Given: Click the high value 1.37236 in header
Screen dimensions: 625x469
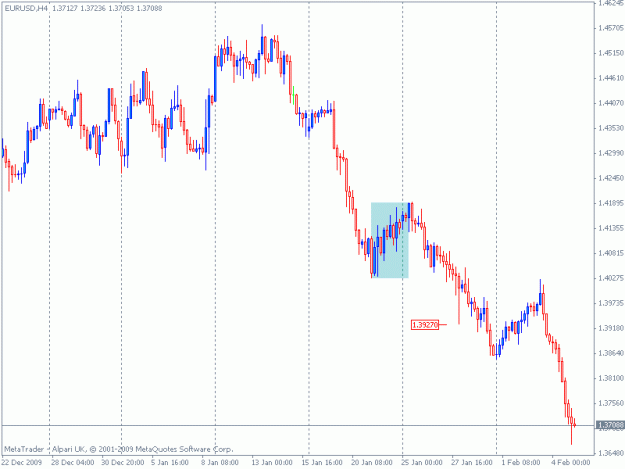Looking at the screenshot, I should (x=93, y=8).
